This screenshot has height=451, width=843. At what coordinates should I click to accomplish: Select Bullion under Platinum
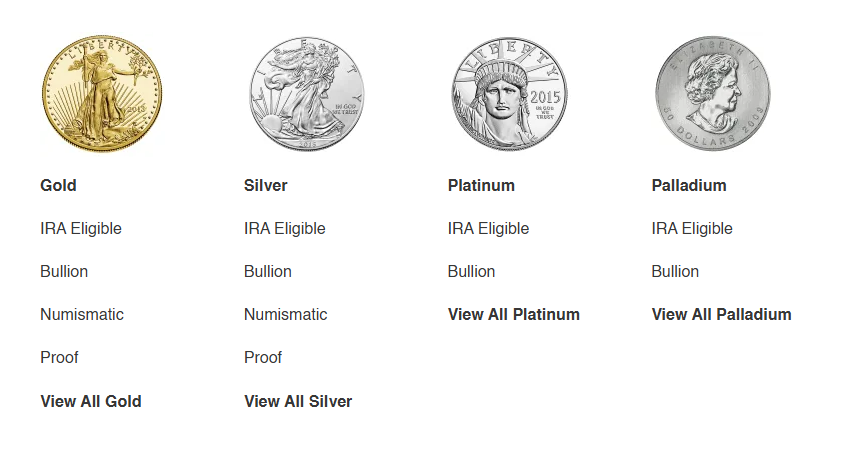[471, 271]
